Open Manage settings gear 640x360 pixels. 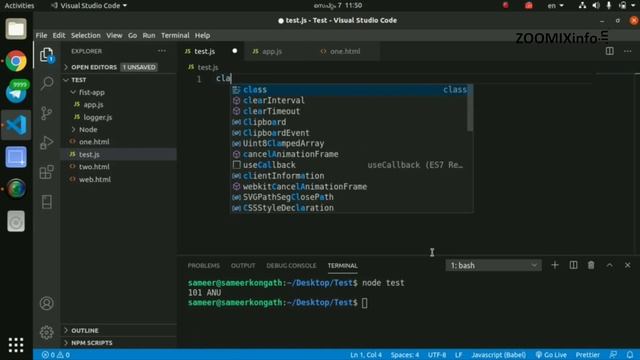(47, 333)
